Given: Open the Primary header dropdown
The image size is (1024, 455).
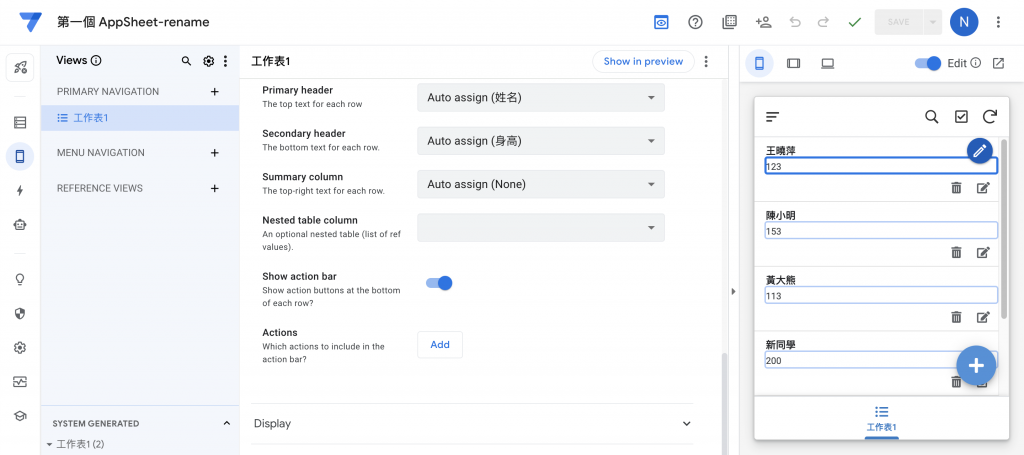Looking at the screenshot, I should 540,98.
